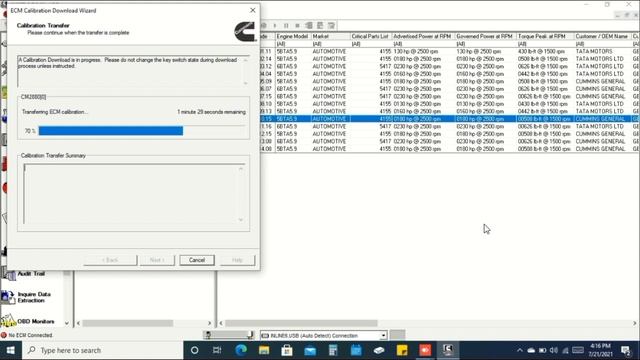The height and width of the screenshot is (360, 640).
Task: Open Microsoft Store from taskbar
Action: [287, 350]
